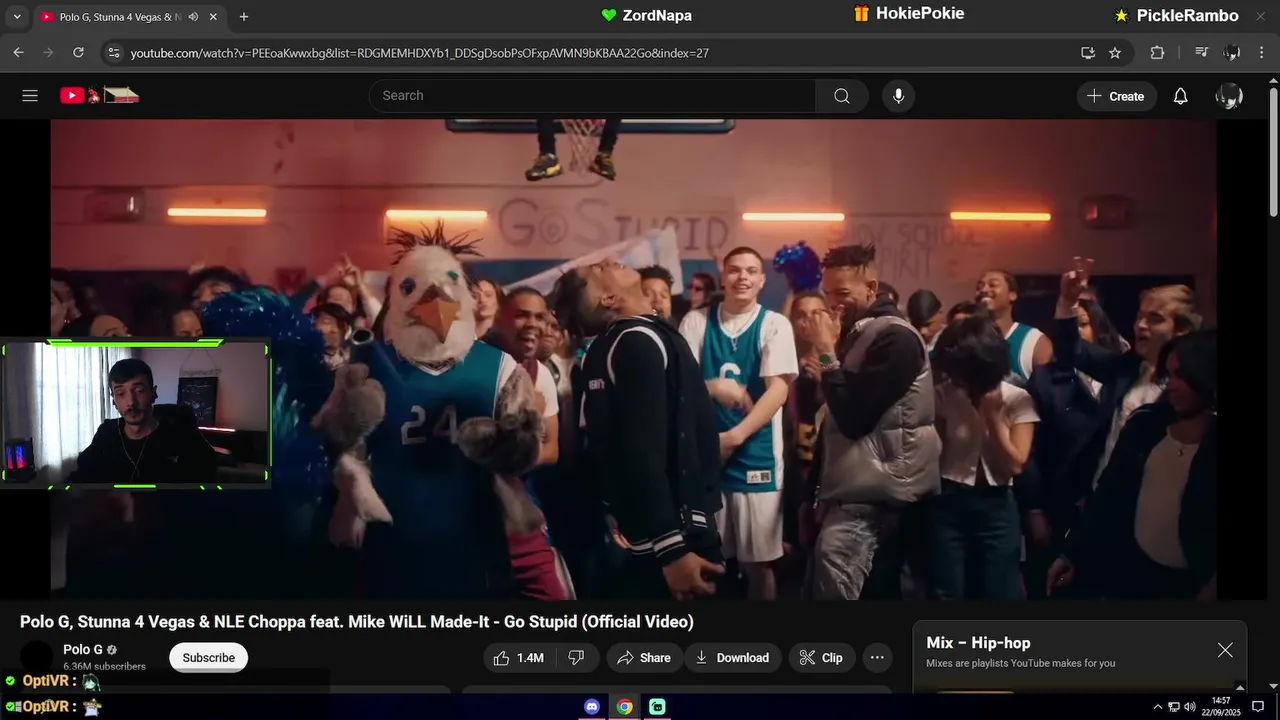
Task: Dislike the video
Action: coord(576,658)
